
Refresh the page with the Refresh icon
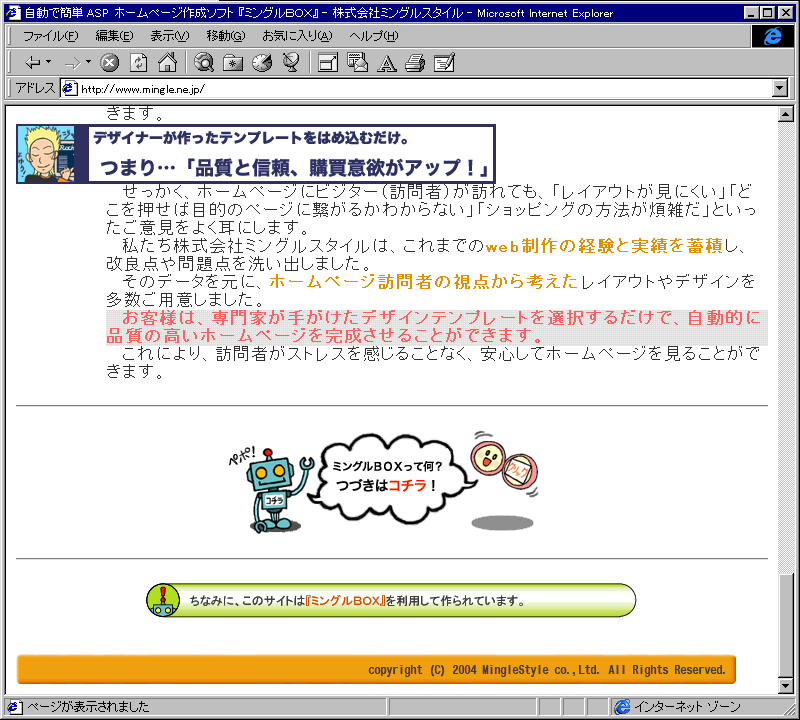point(139,63)
